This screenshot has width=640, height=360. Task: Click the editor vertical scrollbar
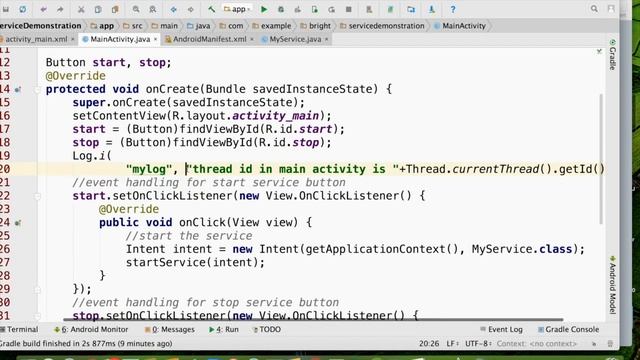[x=601, y=159]
